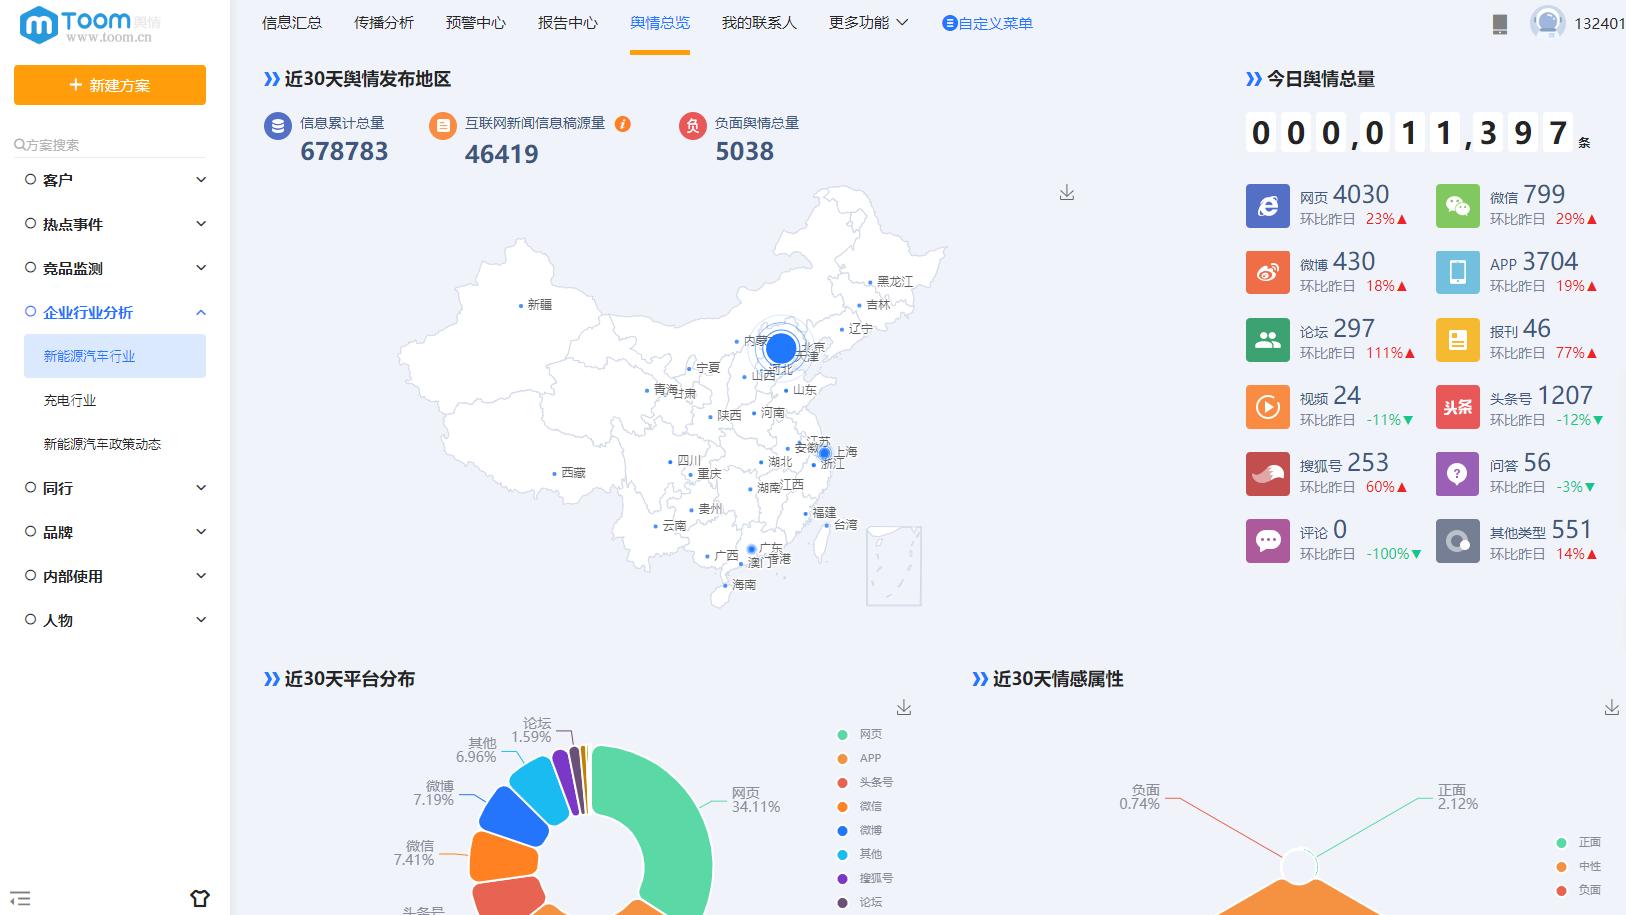Open the 预警中心 menu item
This screenshot has height=915, width=1626.
click(474, 23)
